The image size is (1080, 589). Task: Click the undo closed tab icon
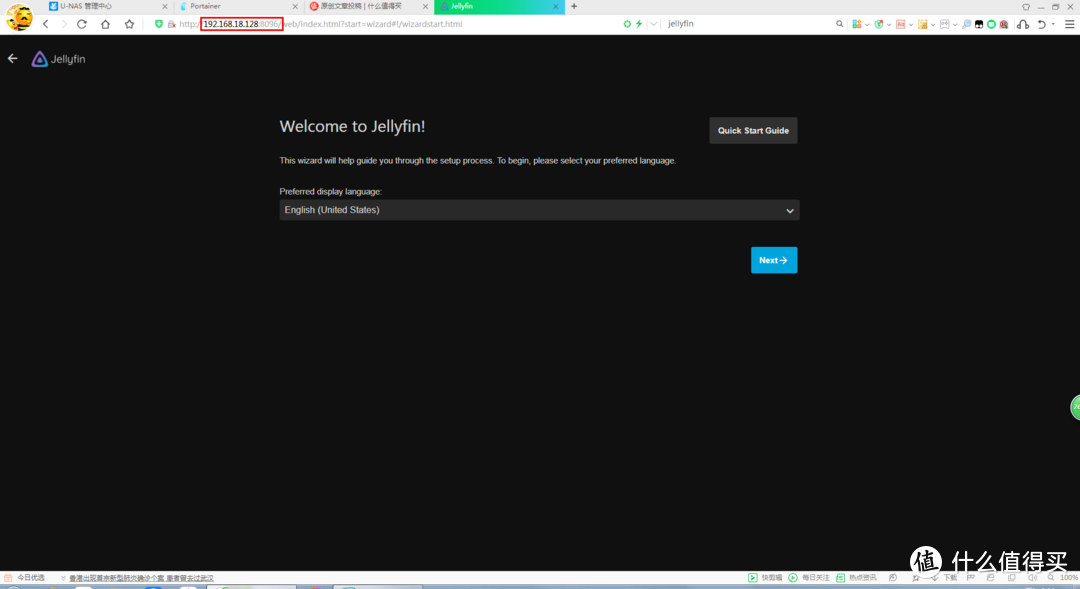1041,24
